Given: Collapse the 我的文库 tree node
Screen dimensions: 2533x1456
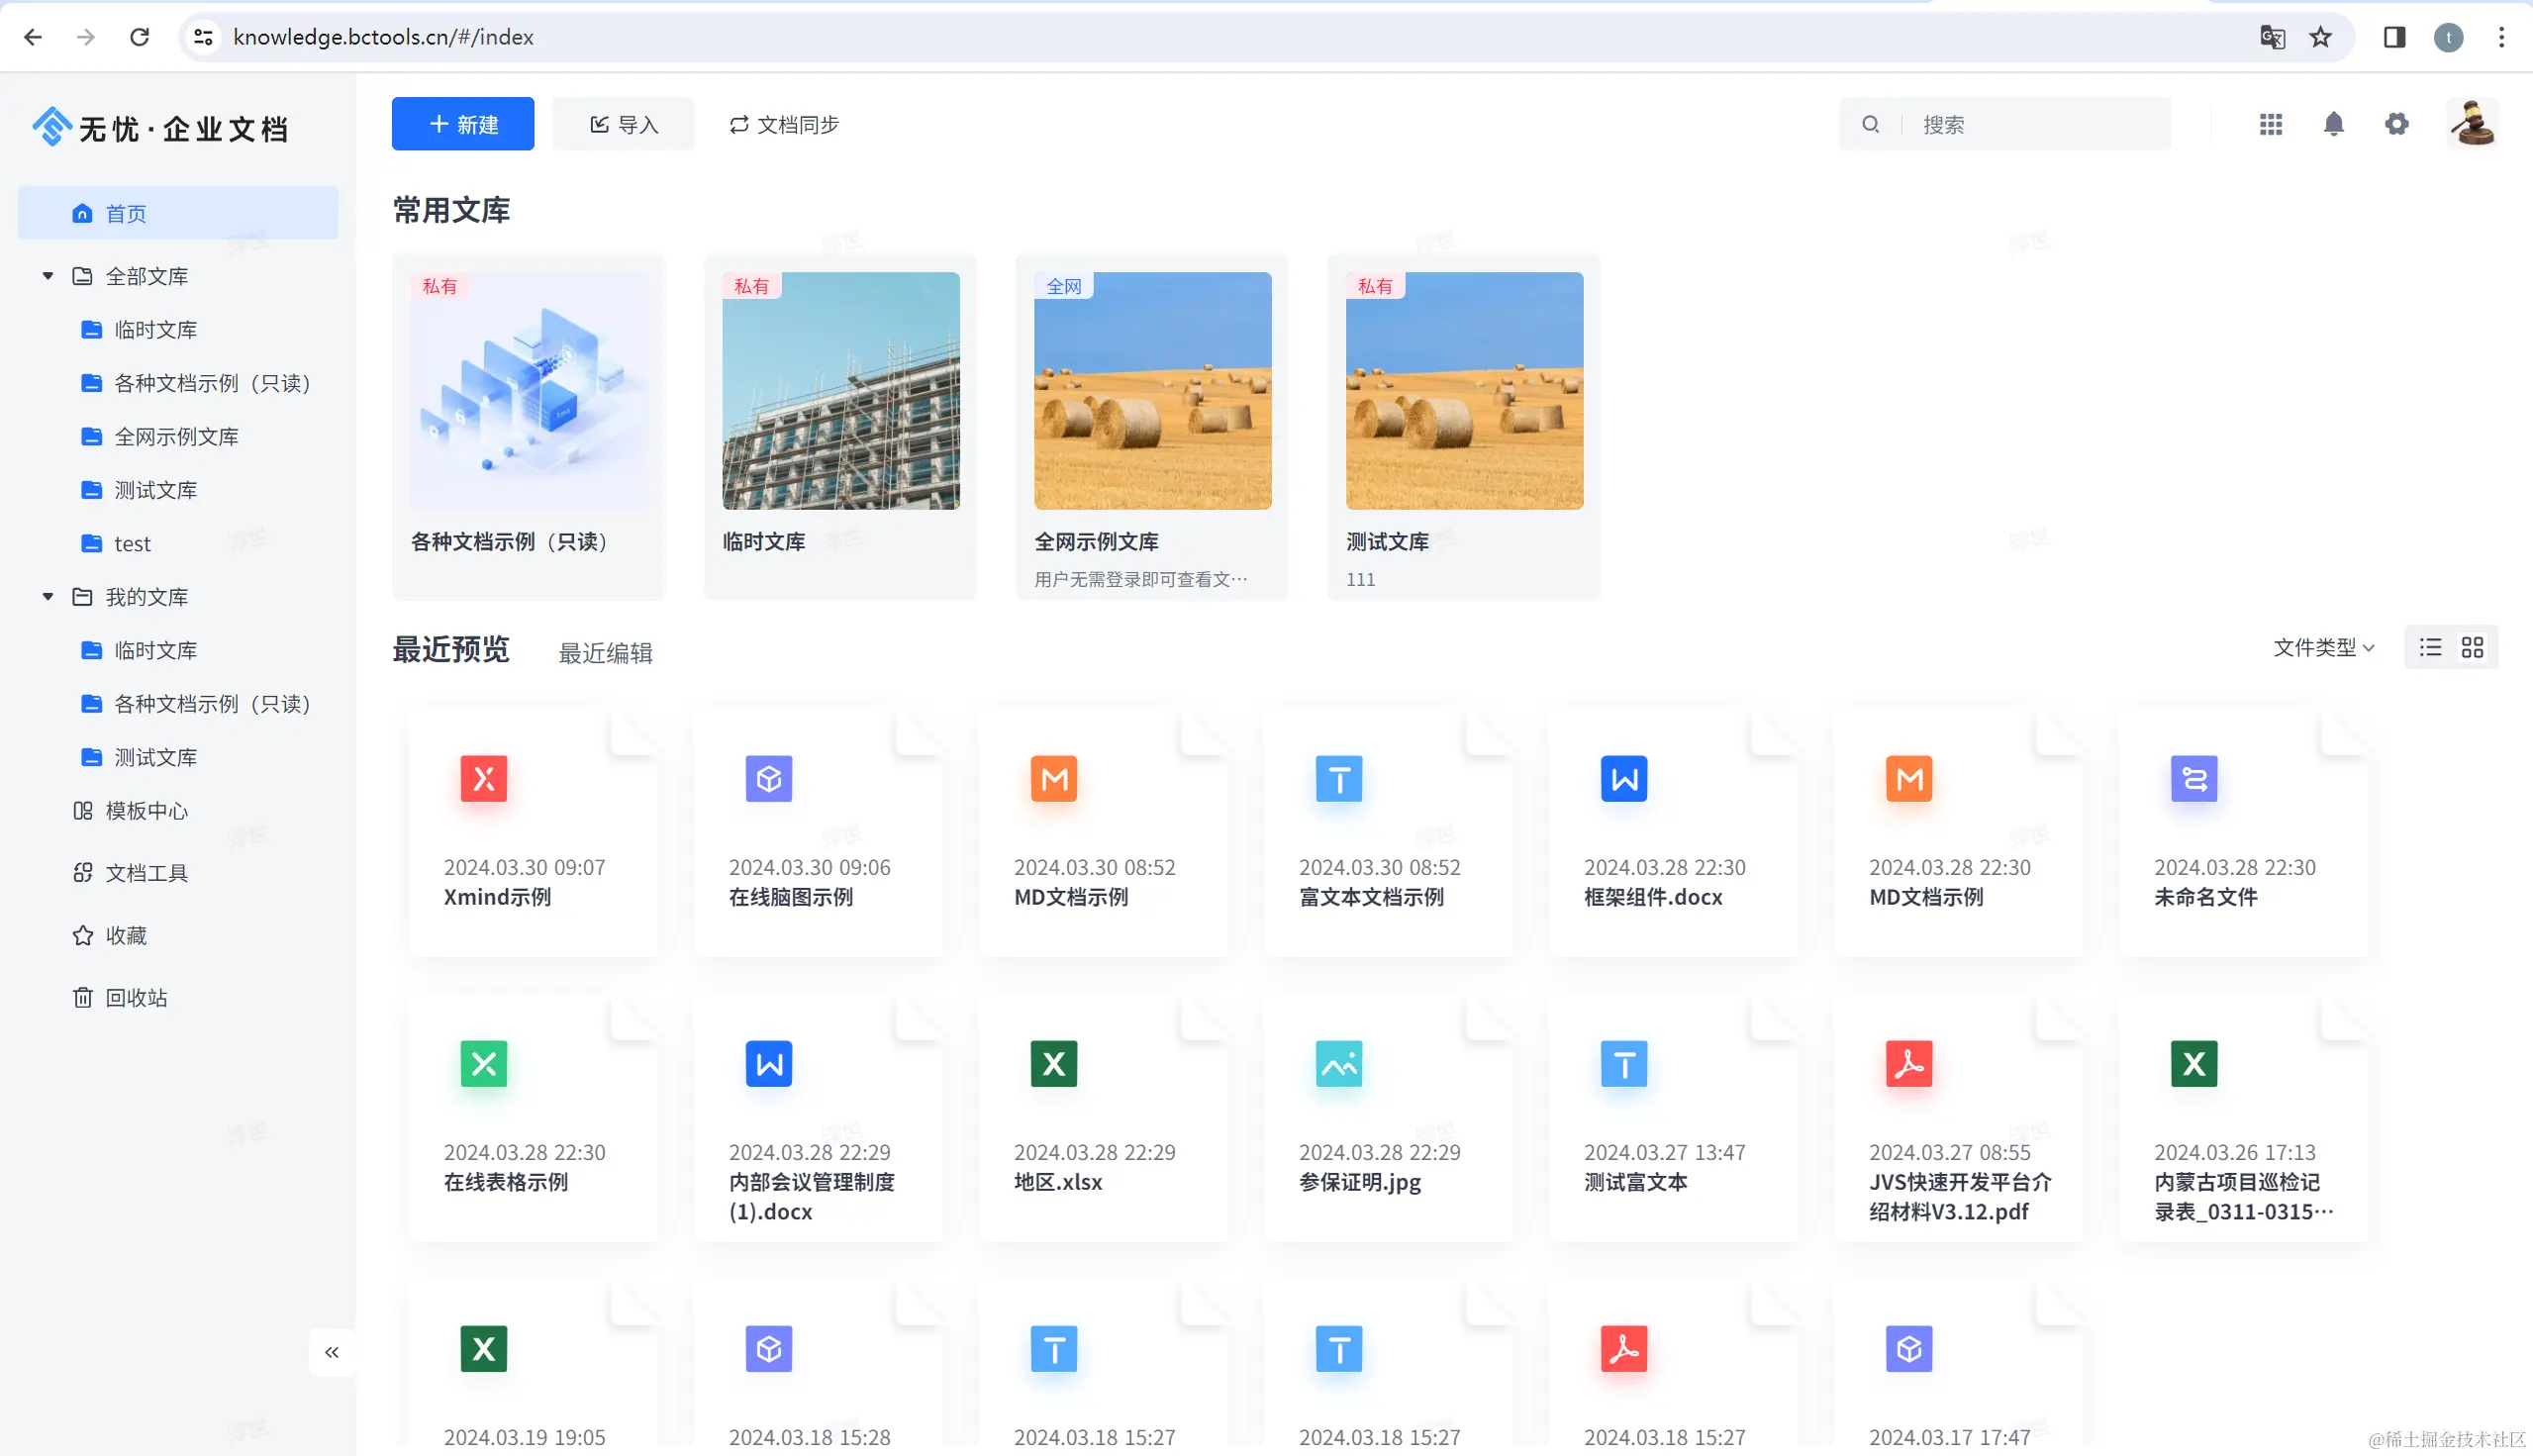Looking at the screenshot, I should point(48,597).
